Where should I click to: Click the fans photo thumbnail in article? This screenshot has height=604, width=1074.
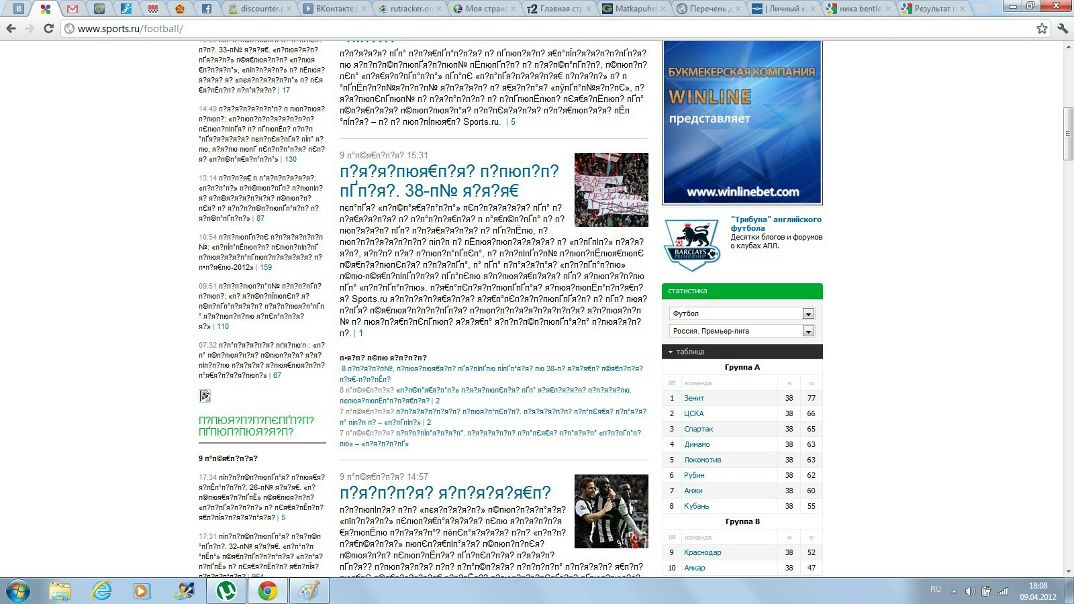(611, 190)
